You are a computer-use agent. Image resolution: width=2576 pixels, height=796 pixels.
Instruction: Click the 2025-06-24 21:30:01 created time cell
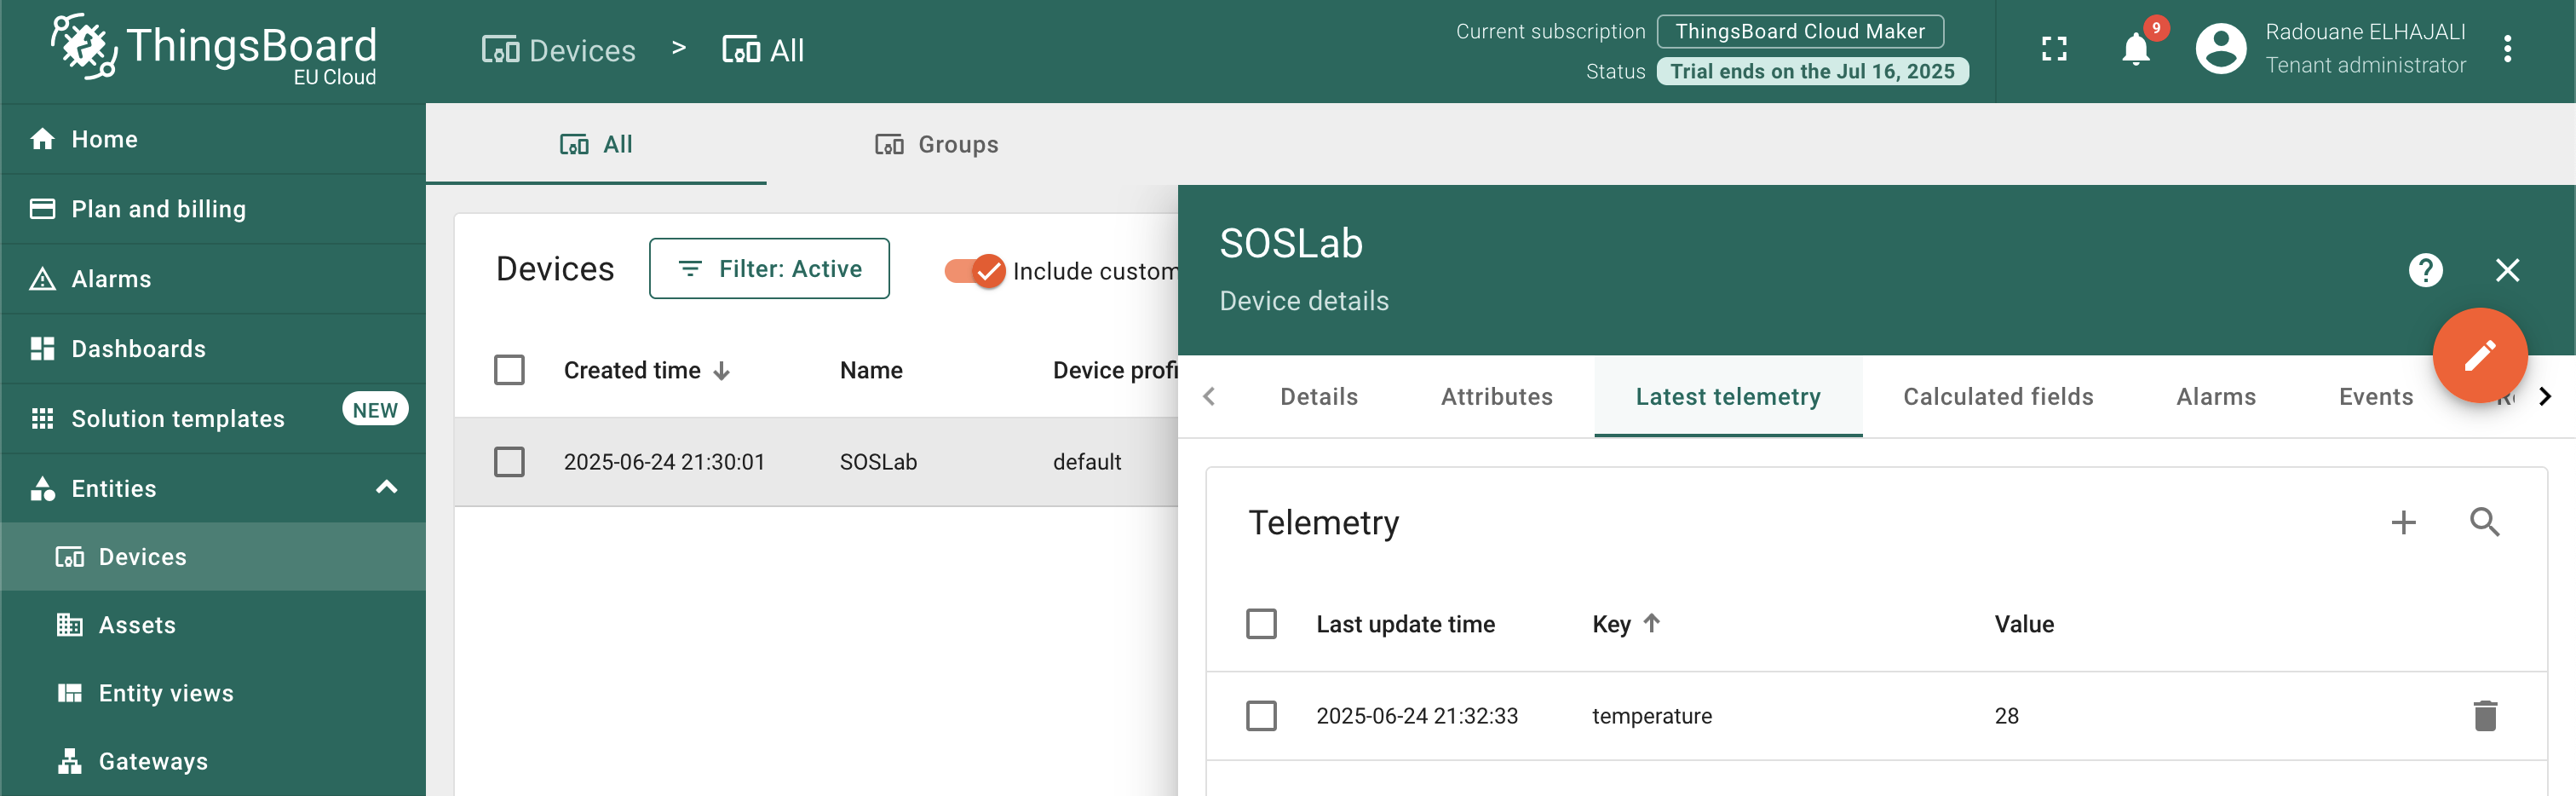pyautogui.click(x=664, y=462)
